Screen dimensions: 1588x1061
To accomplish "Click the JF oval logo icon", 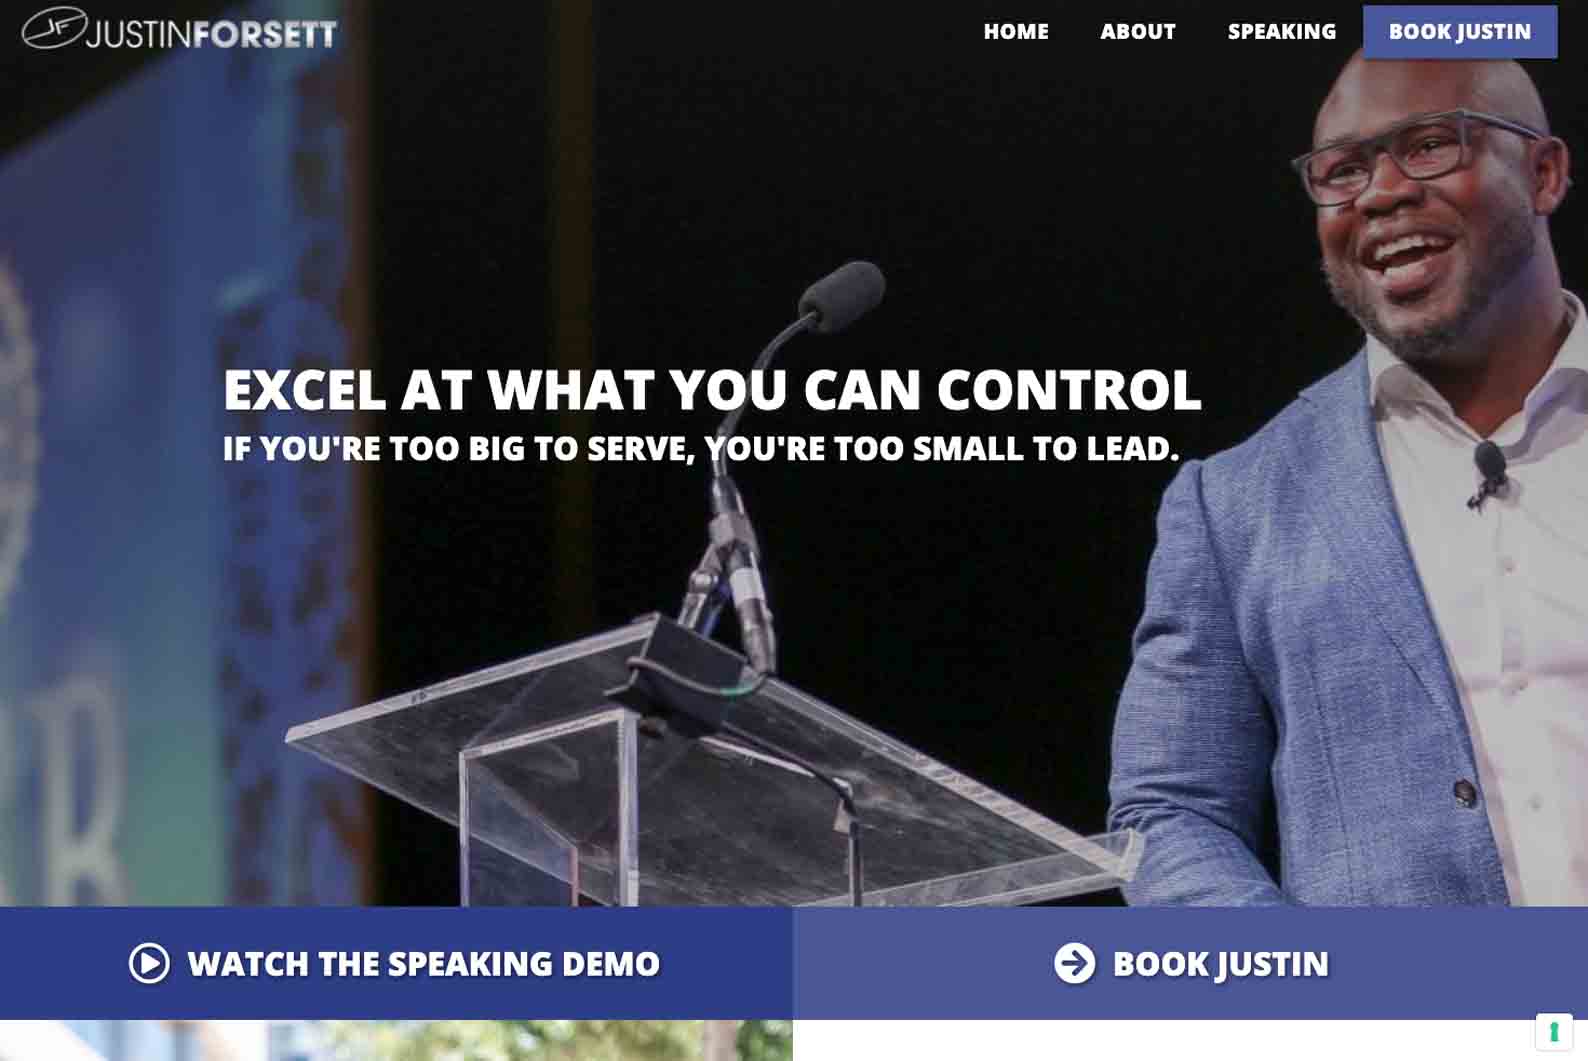I will (x=55, y=27).
